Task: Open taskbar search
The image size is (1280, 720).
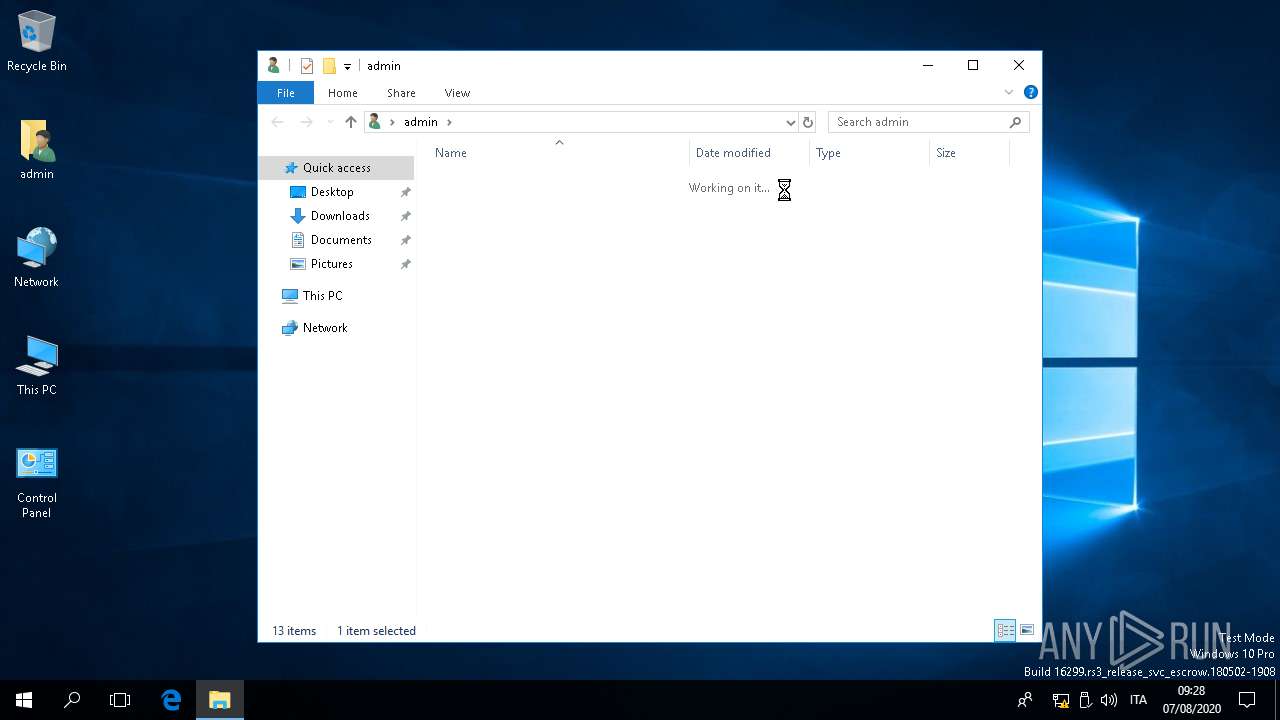Action: (72, 700)
